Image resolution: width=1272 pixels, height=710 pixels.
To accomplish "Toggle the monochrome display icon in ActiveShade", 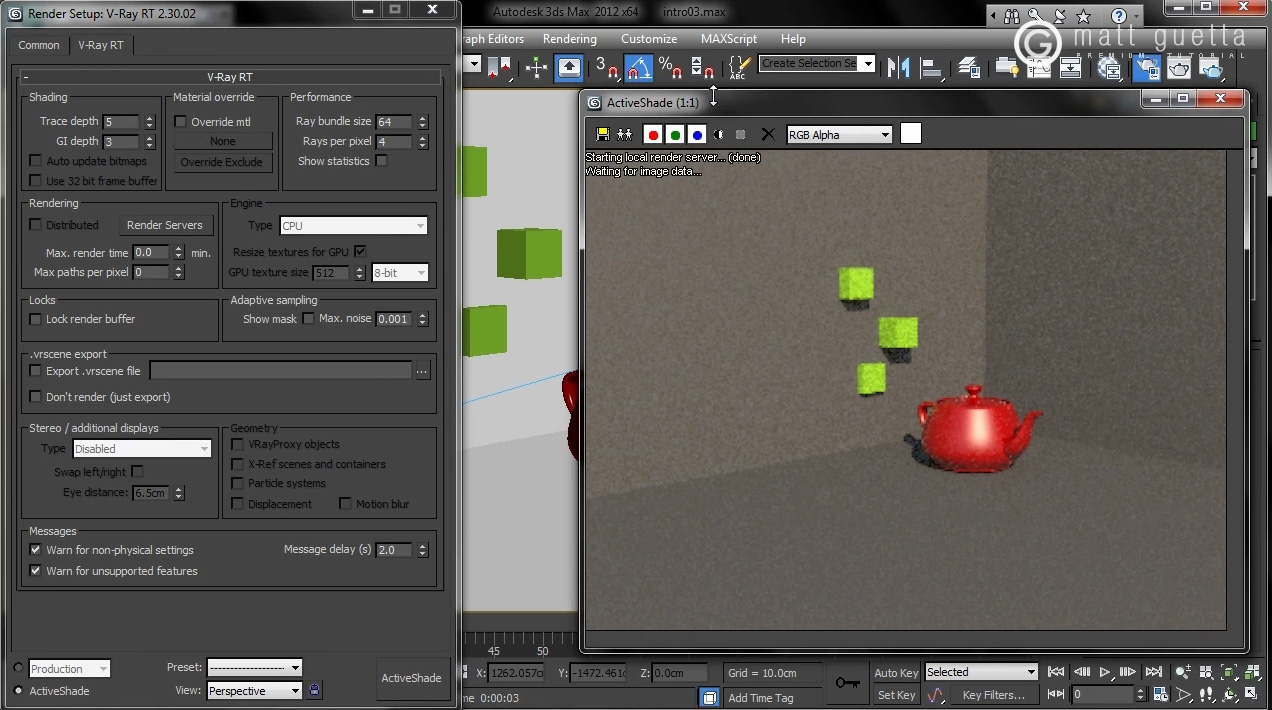I will click(x=741, y=134).
